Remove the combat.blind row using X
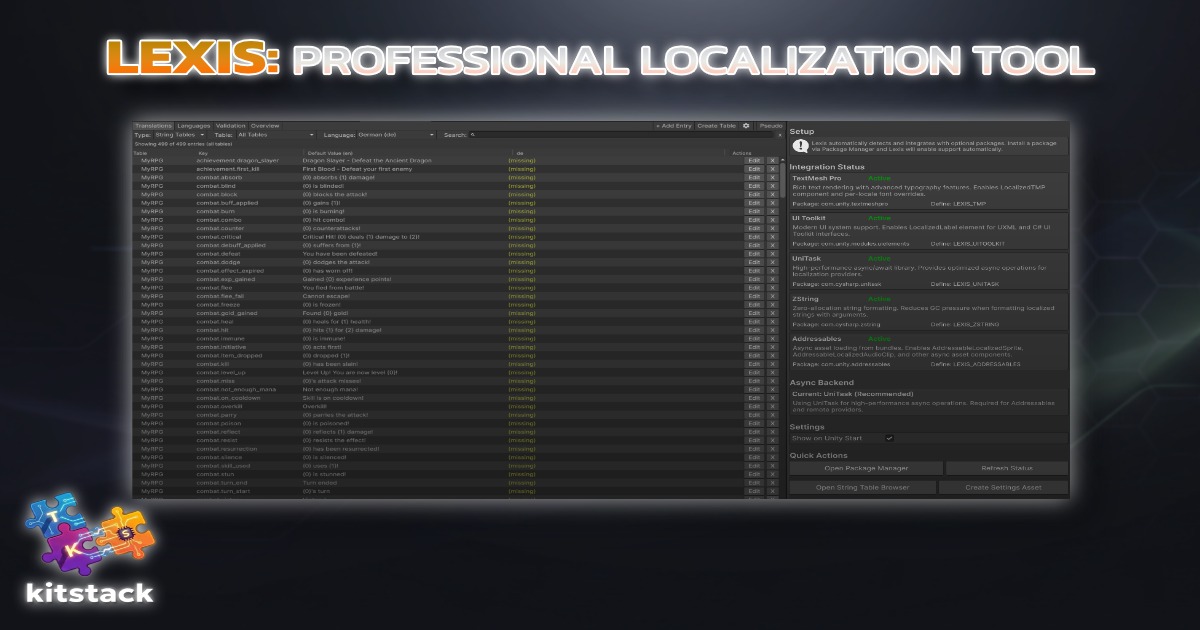The width and height of the screenshot is (1200, 630). (773, 186)
